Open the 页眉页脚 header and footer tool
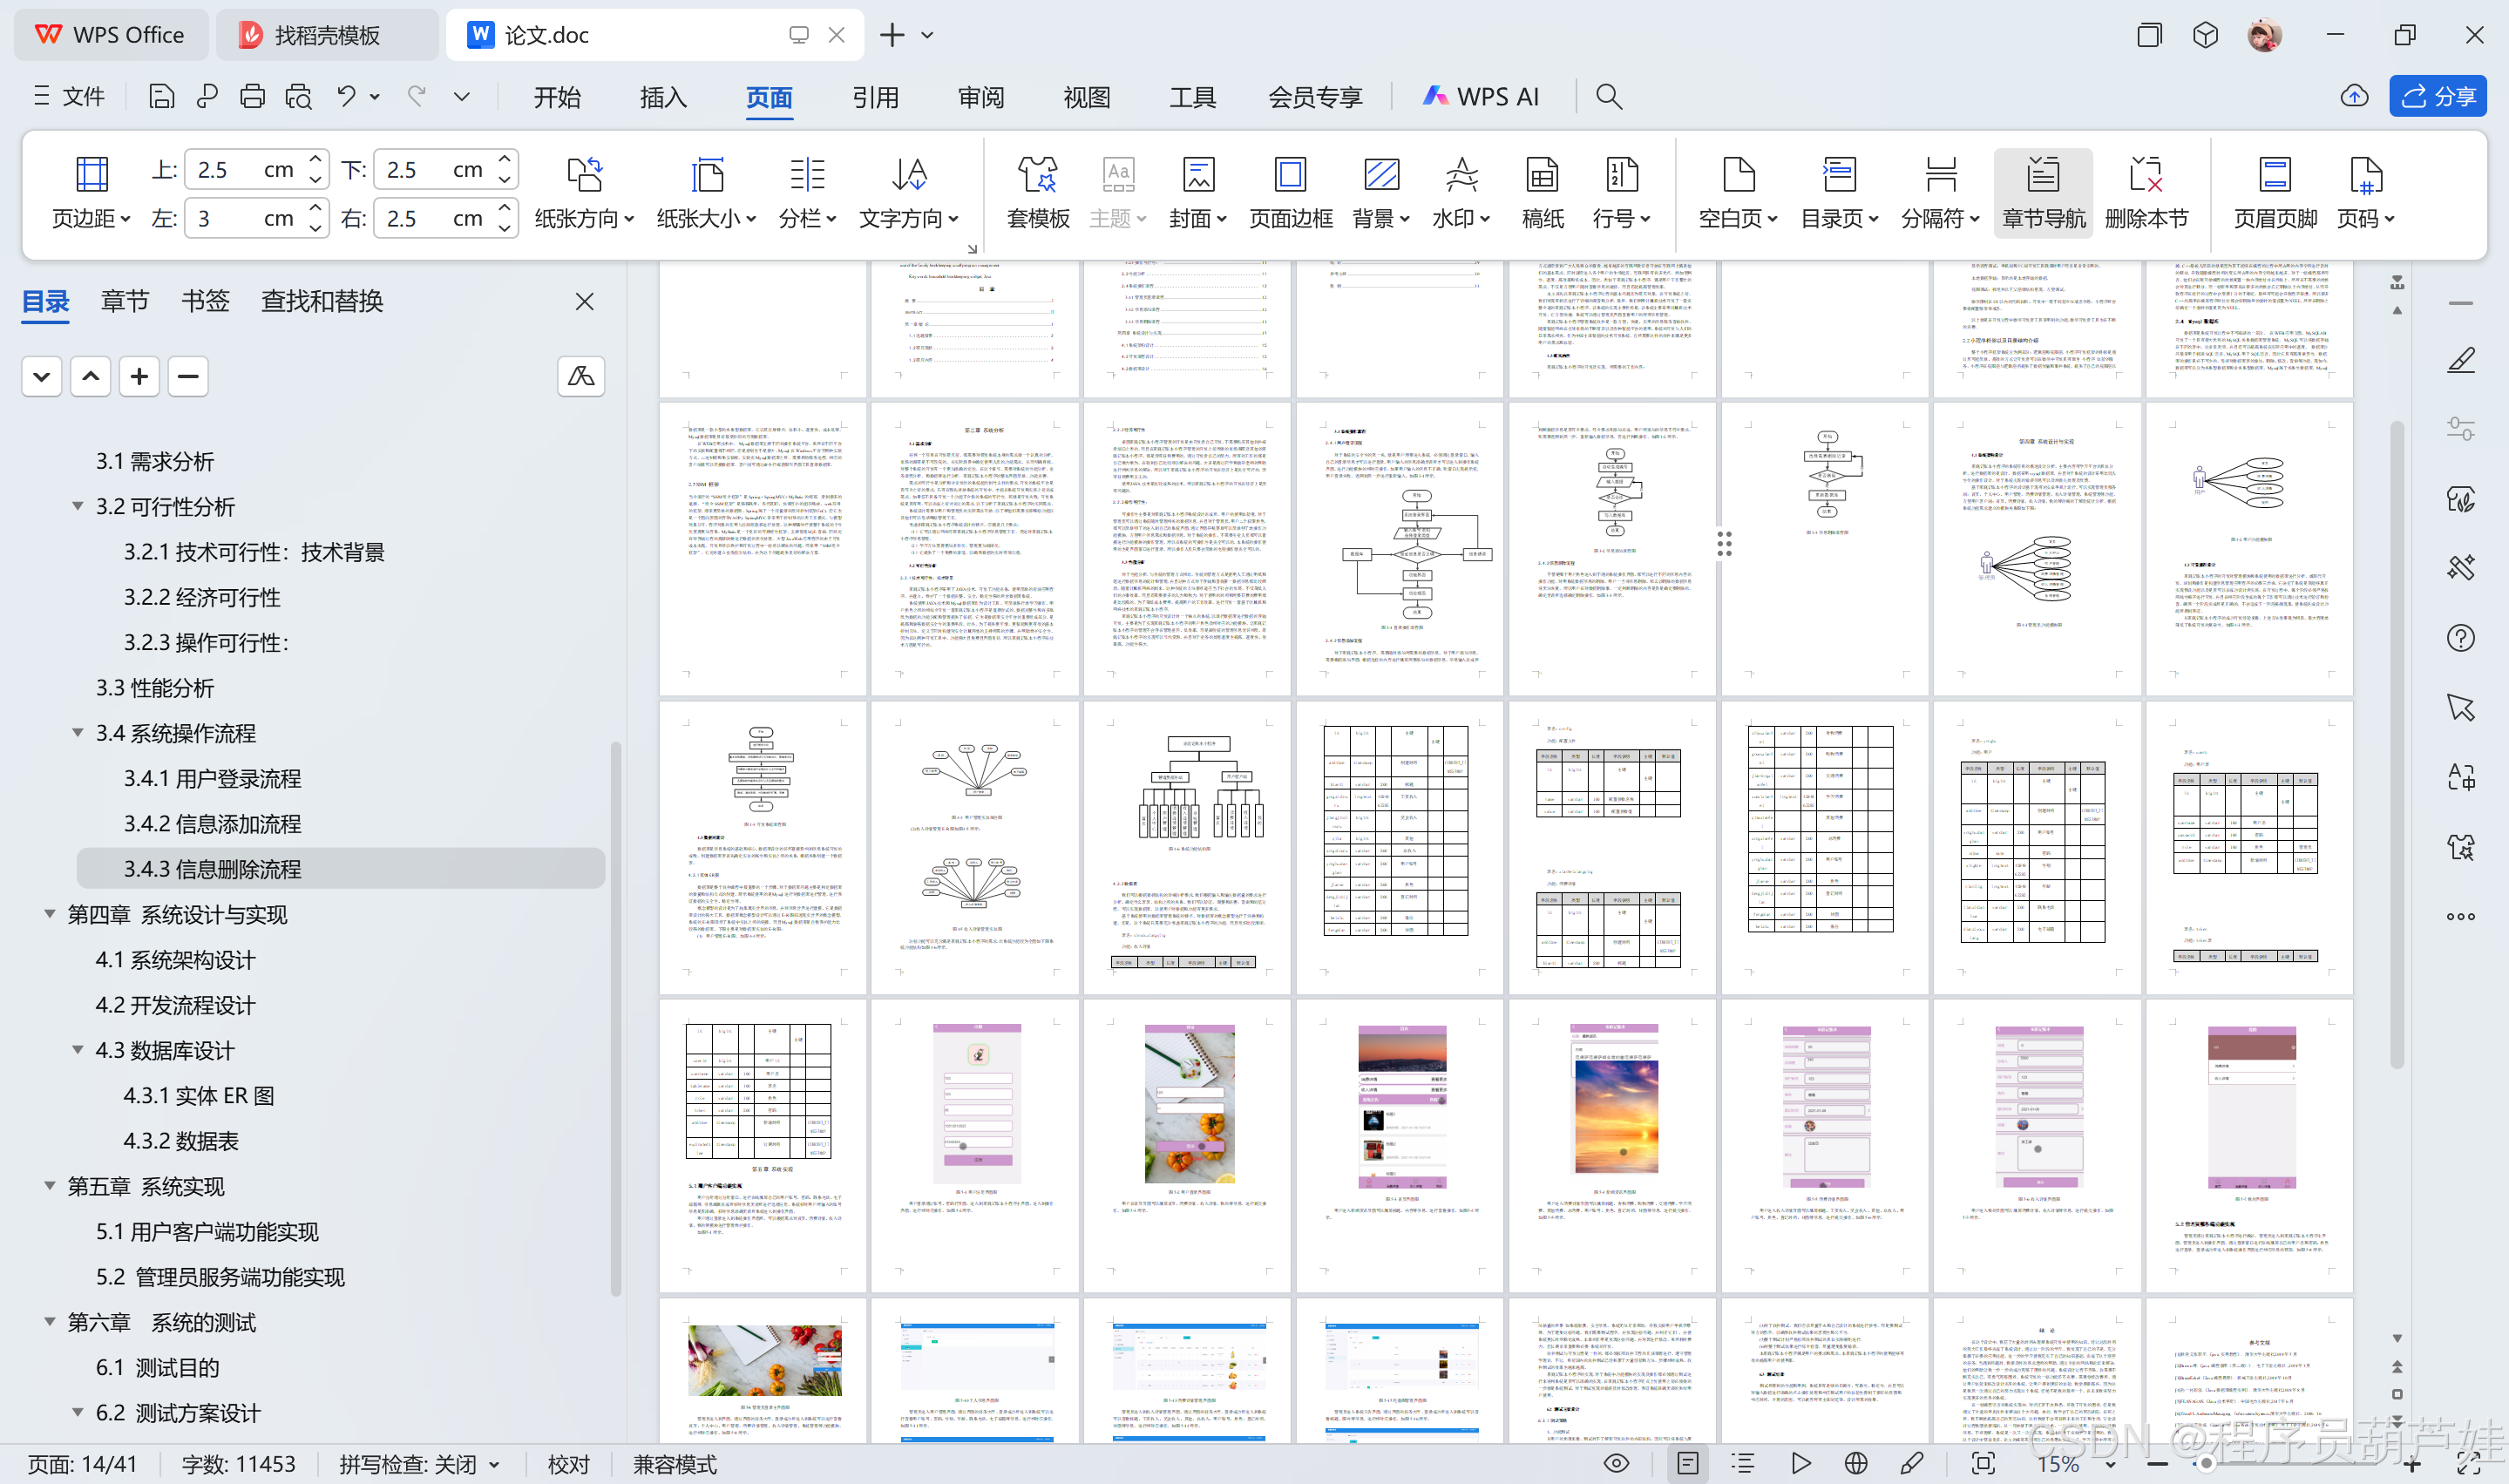The height and width of the screenshot is (1484, 2509). pyautogui.click(x=2275, y=193)
